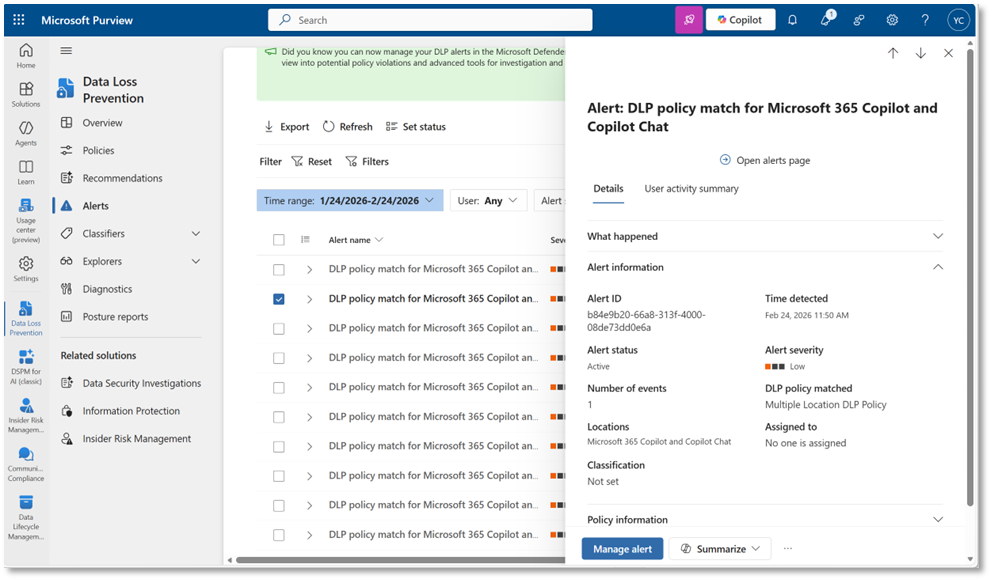Image resolution: width=992 pixels, height=581 pixels.
Task: Open the Filters button
Action: point(367,161)
